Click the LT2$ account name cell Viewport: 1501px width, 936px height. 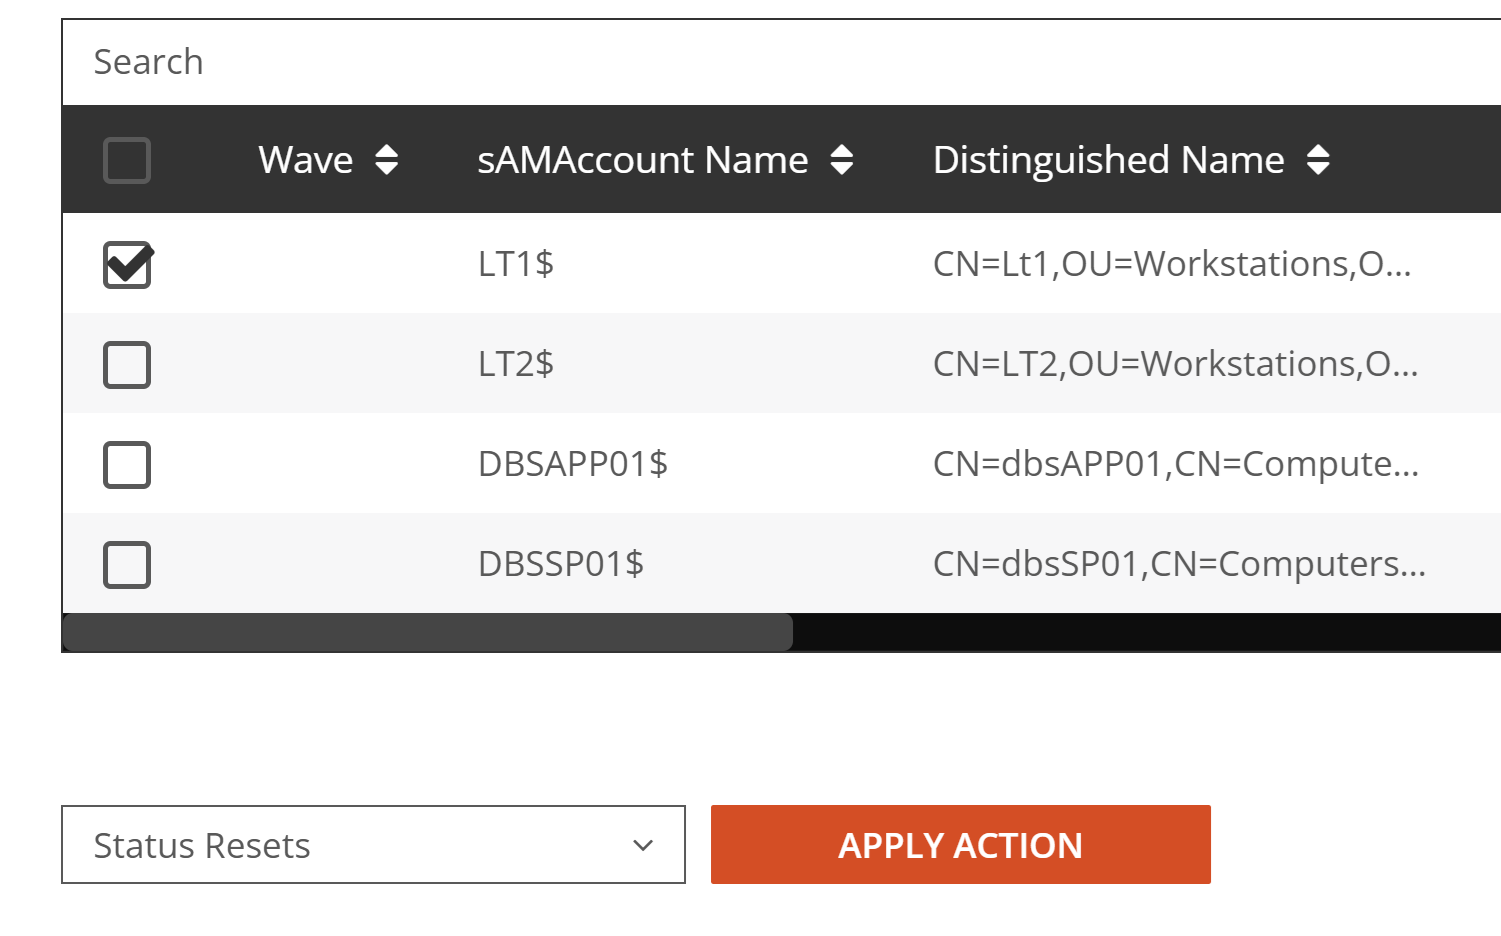[516, 364]
